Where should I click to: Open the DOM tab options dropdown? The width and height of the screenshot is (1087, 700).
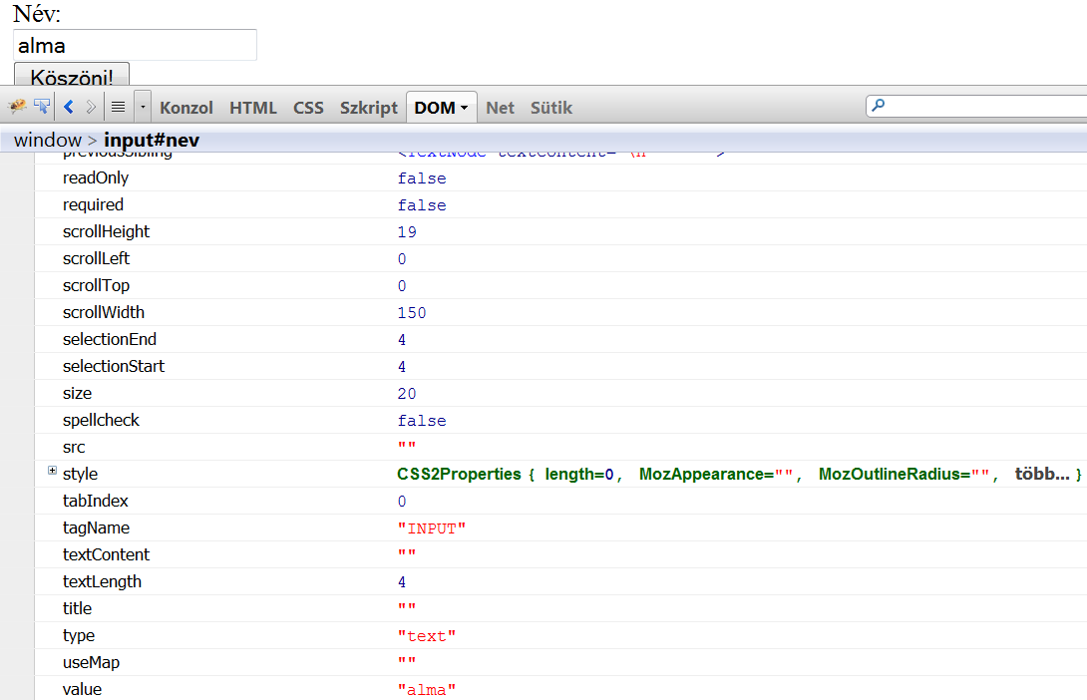click(465, 108)
